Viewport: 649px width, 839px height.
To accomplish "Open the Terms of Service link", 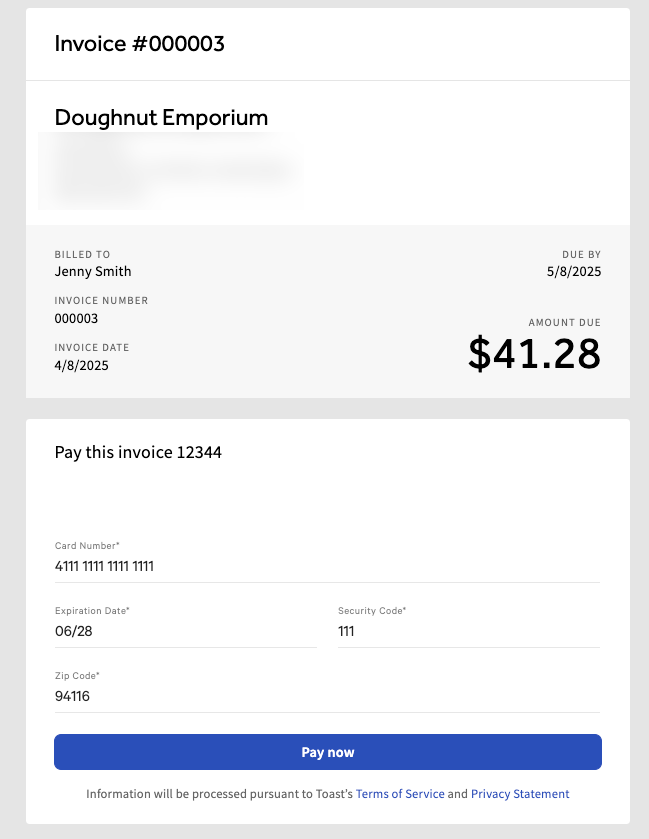I will click(x=400, y=793).
